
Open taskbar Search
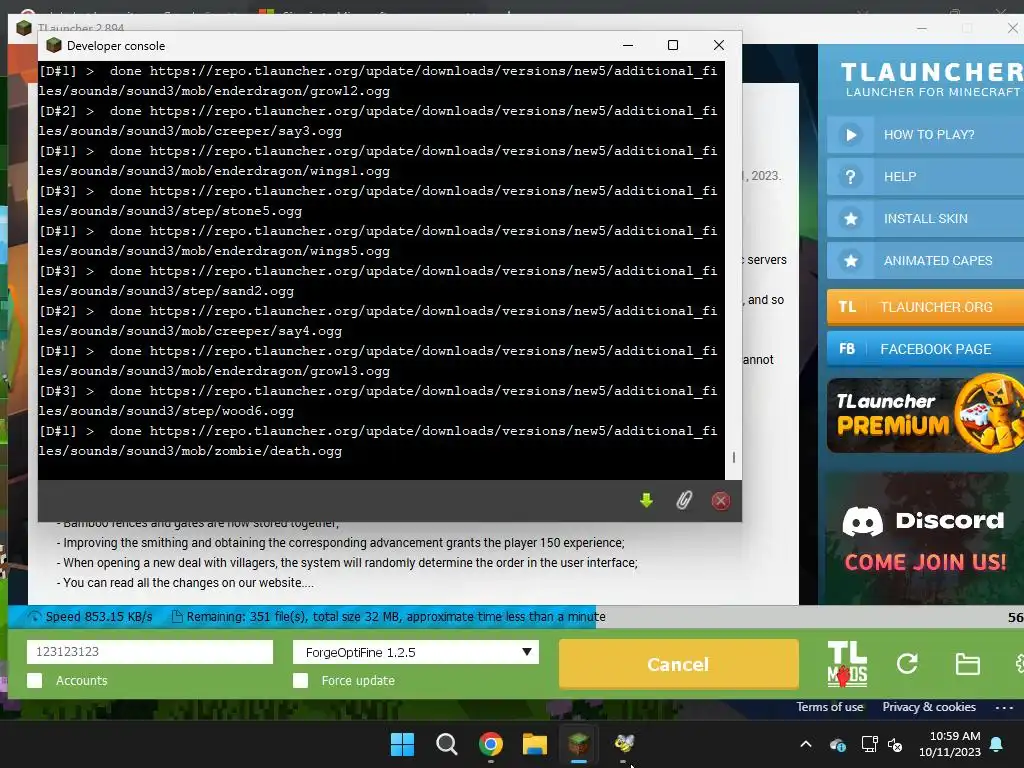447,744
